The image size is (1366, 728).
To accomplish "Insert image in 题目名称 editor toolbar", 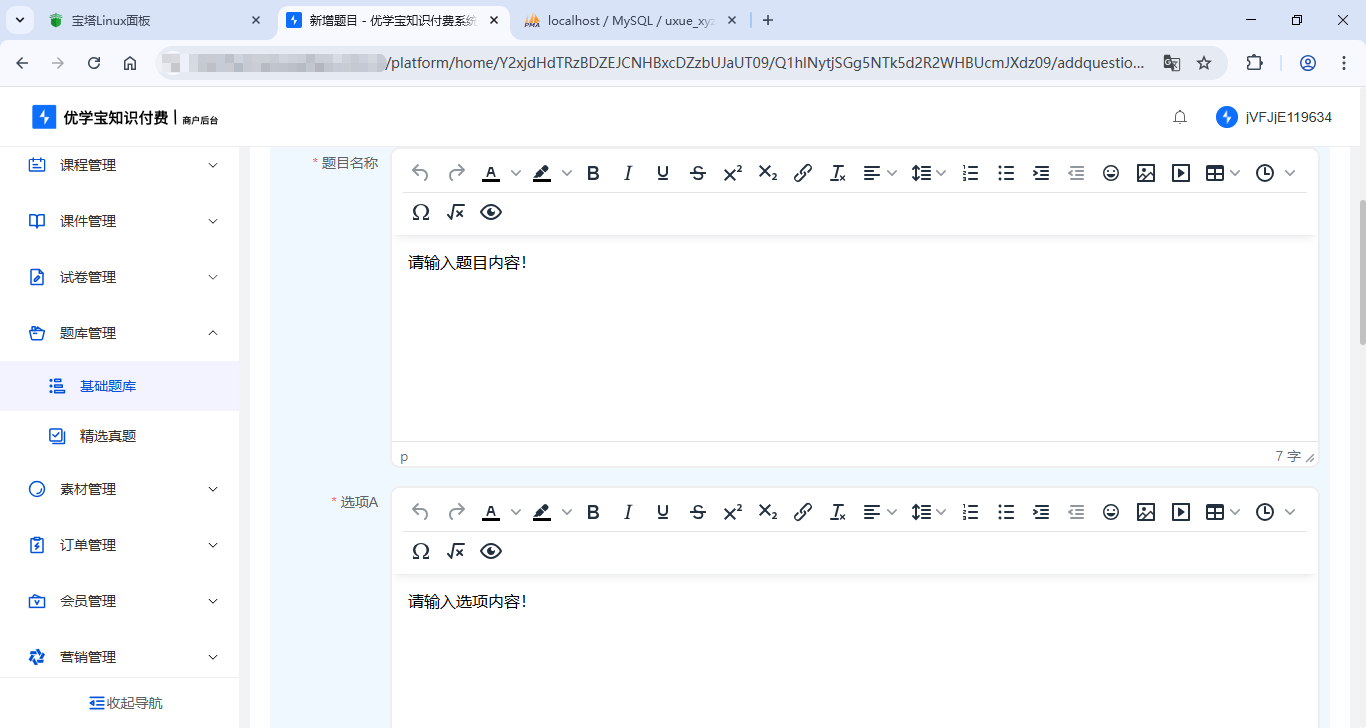I will pos(1146,173).
